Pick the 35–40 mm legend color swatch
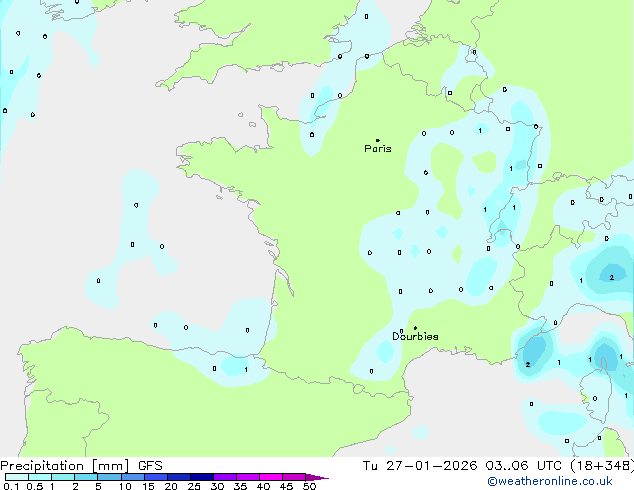The image size is (634, 490). [248, 477]
